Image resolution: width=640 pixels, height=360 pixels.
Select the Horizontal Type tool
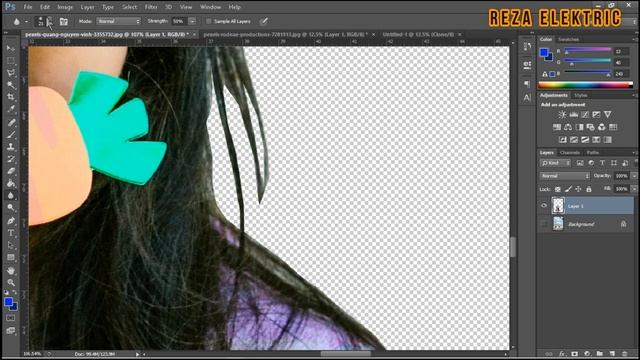pos(11,233)
